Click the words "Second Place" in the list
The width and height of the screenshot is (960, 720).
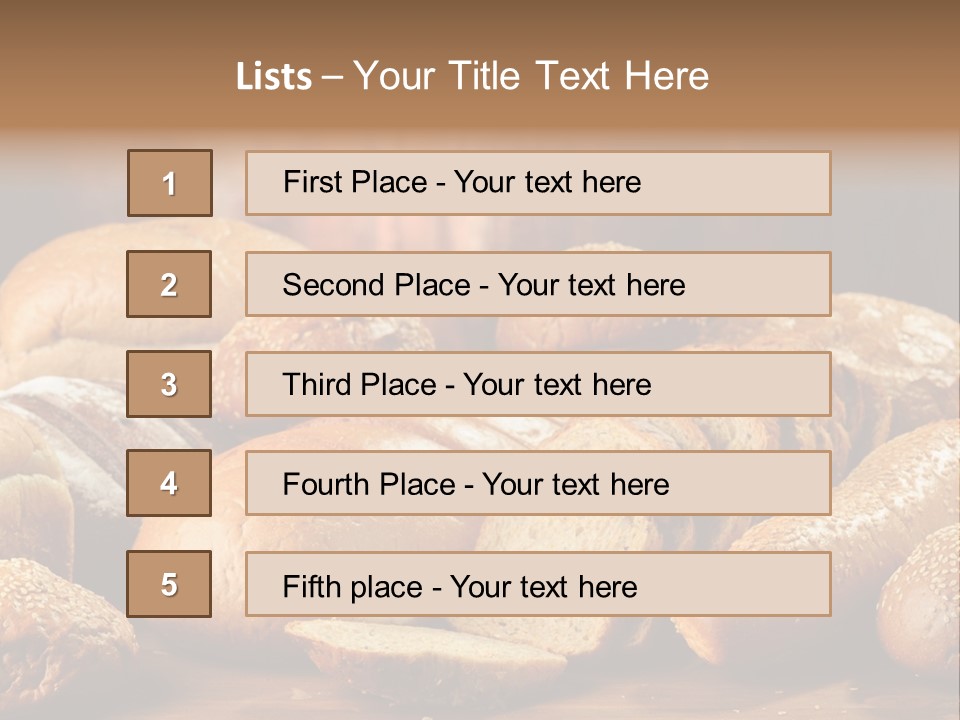click(x=375, y=285)
